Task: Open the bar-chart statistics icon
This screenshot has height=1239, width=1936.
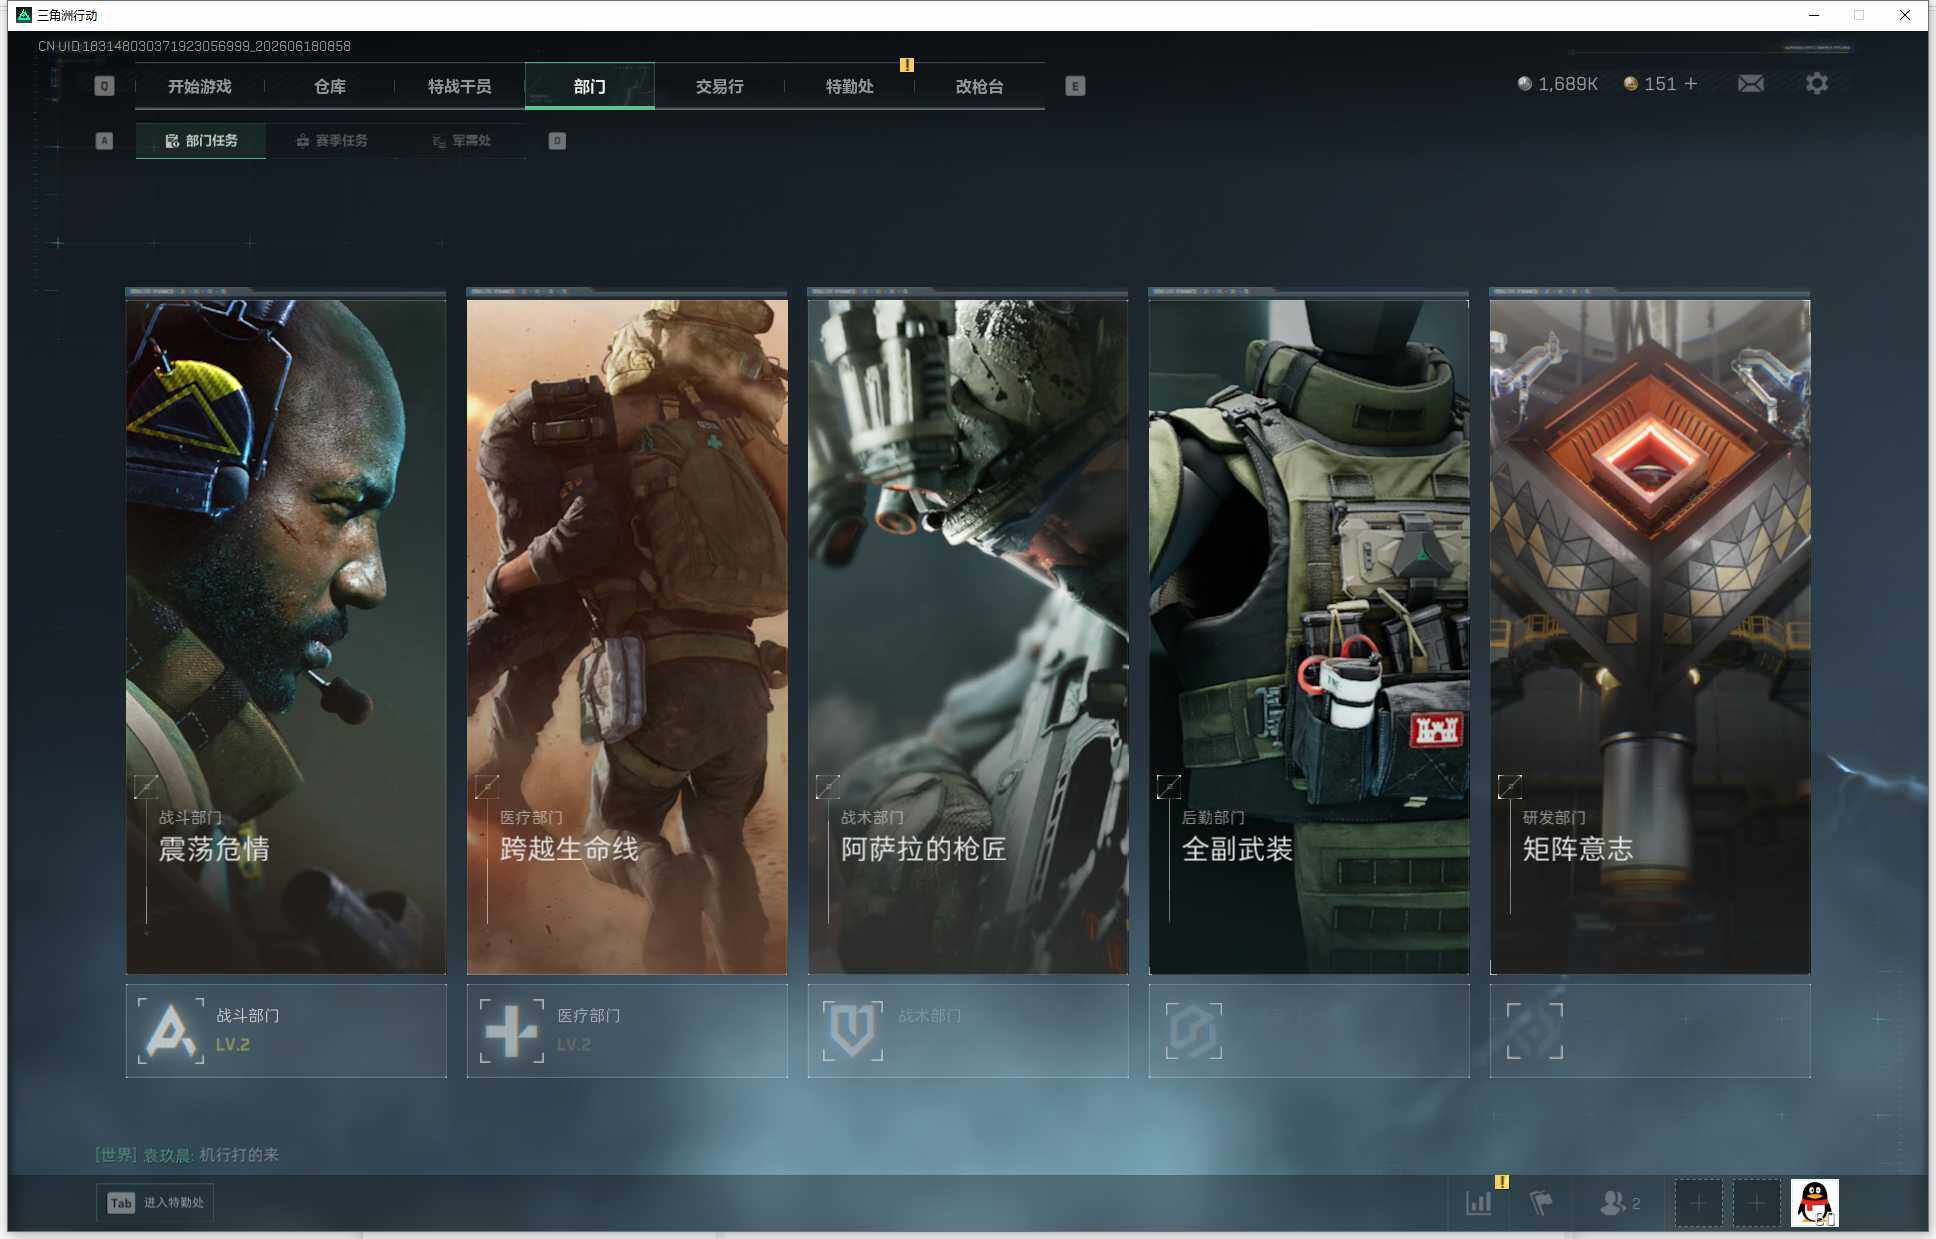Action: click(x=1479, y=1203)
